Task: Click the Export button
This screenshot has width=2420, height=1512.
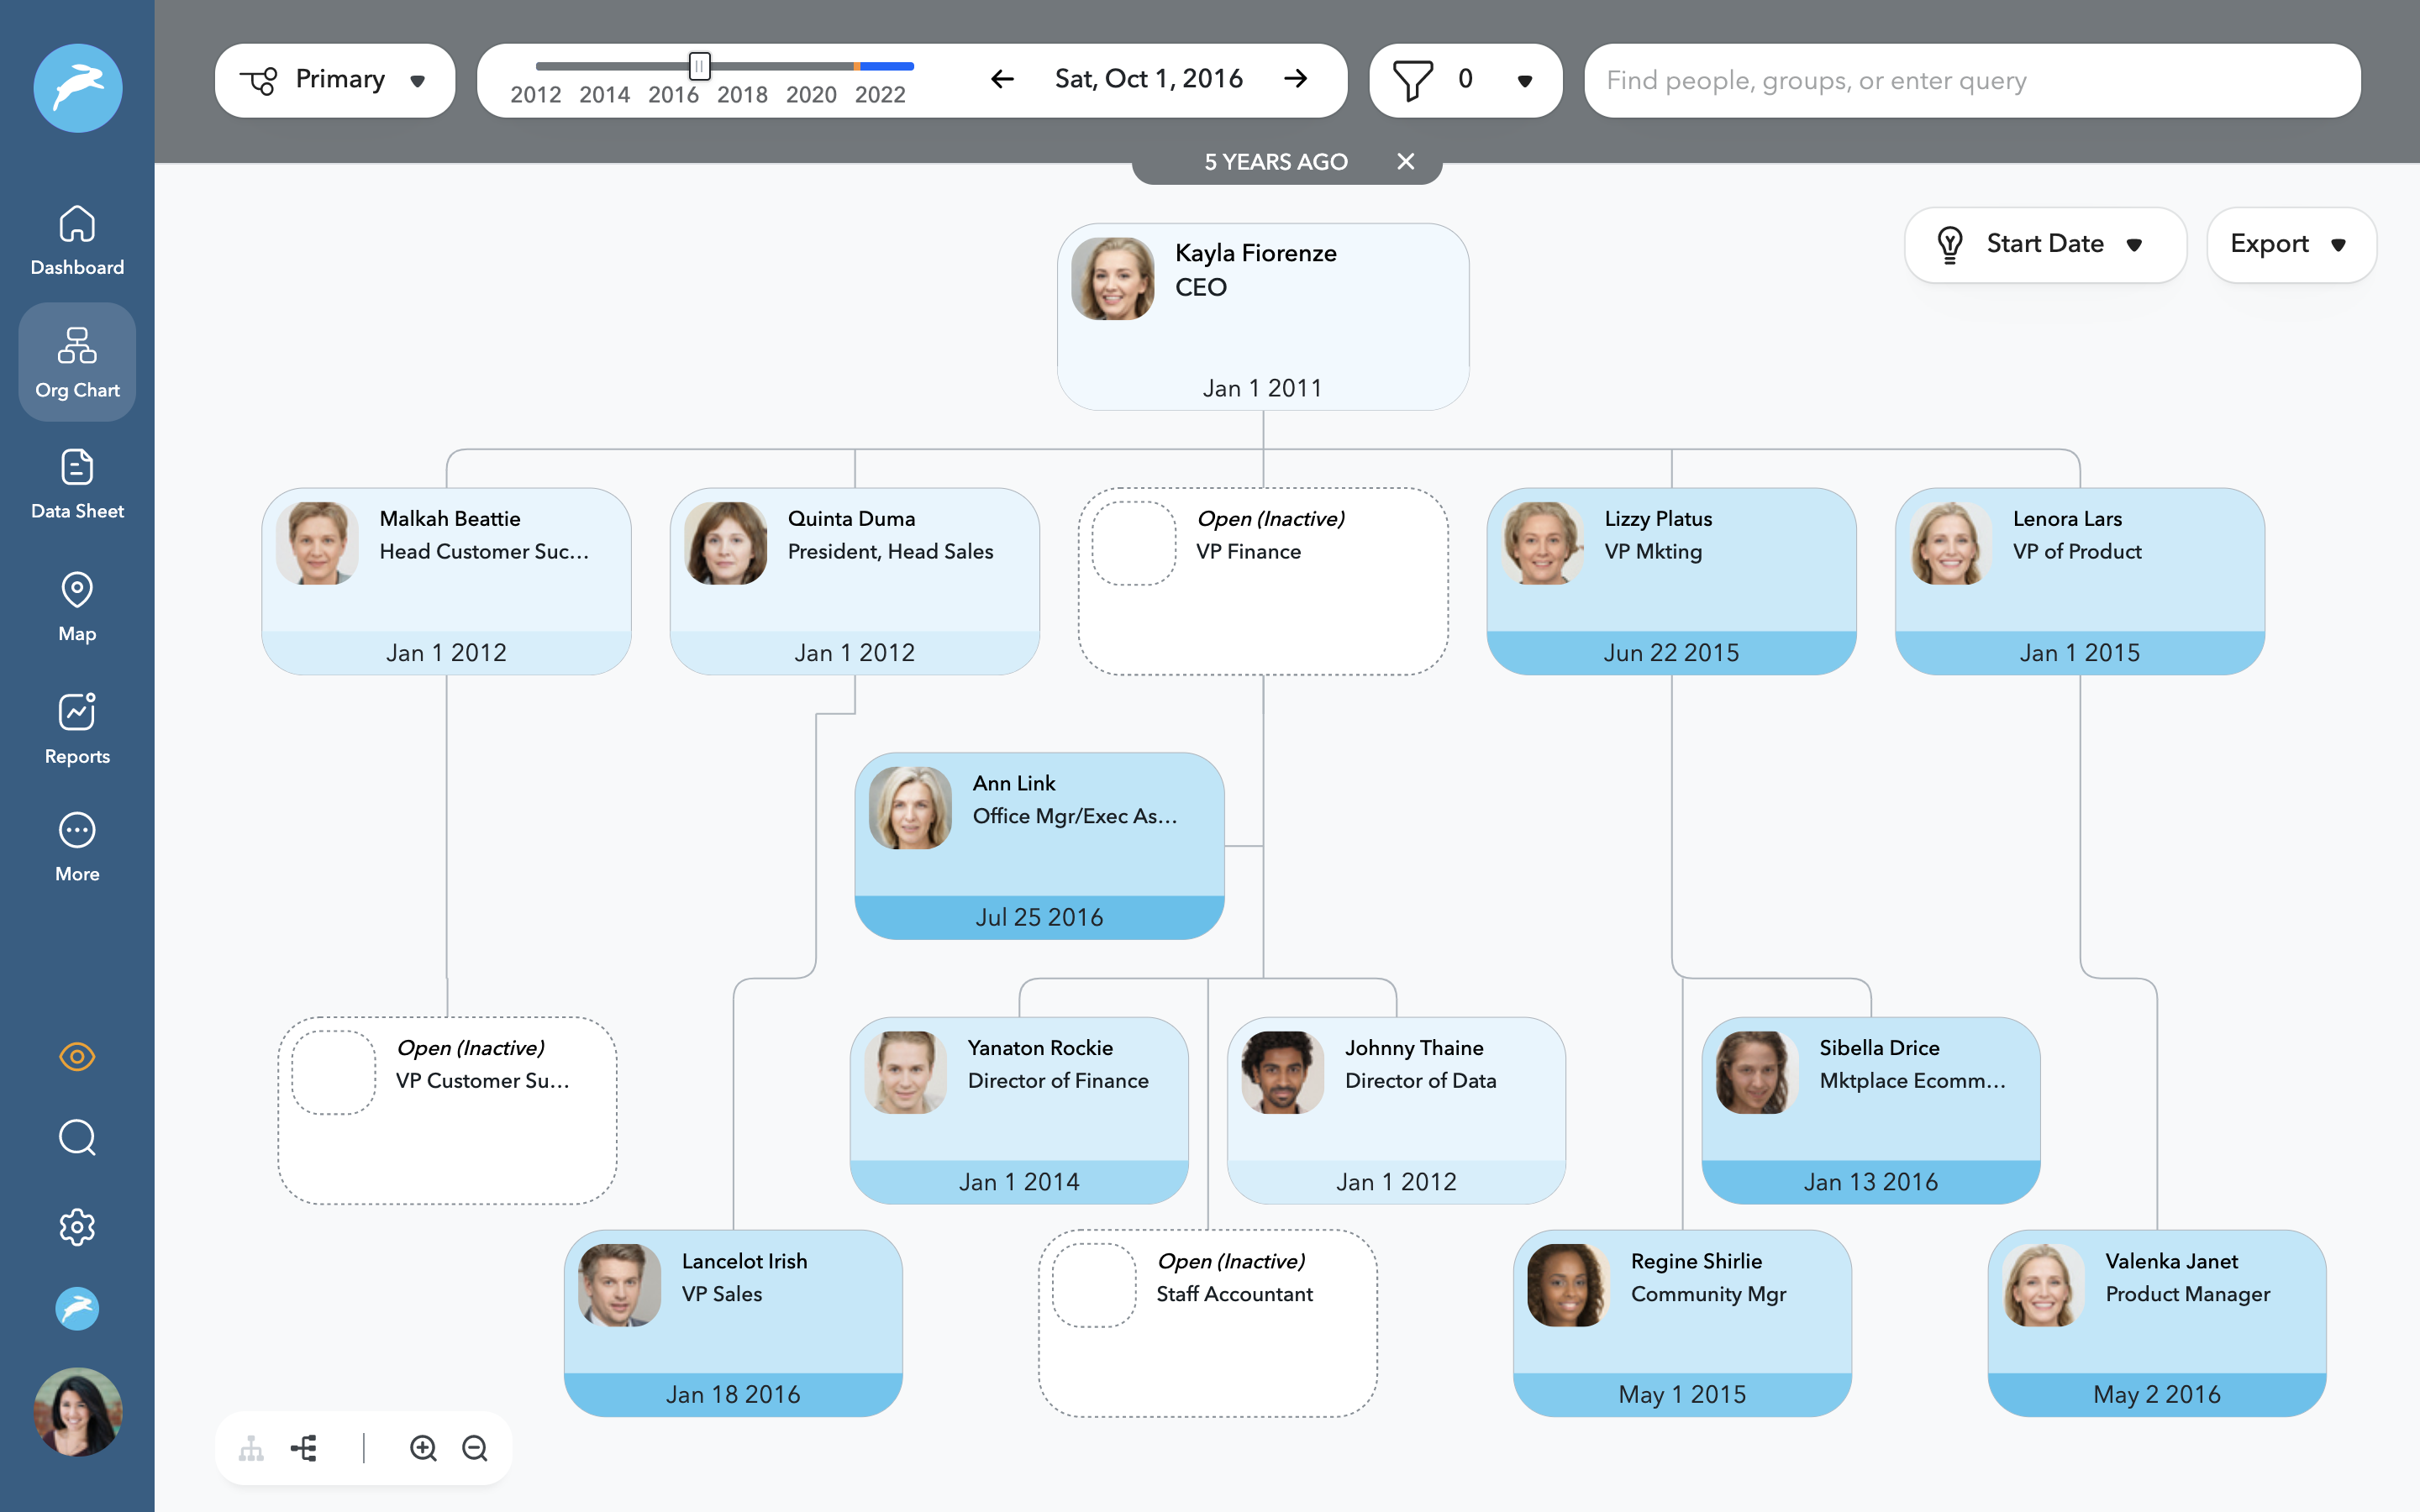Action: [x=2290, y=244]
